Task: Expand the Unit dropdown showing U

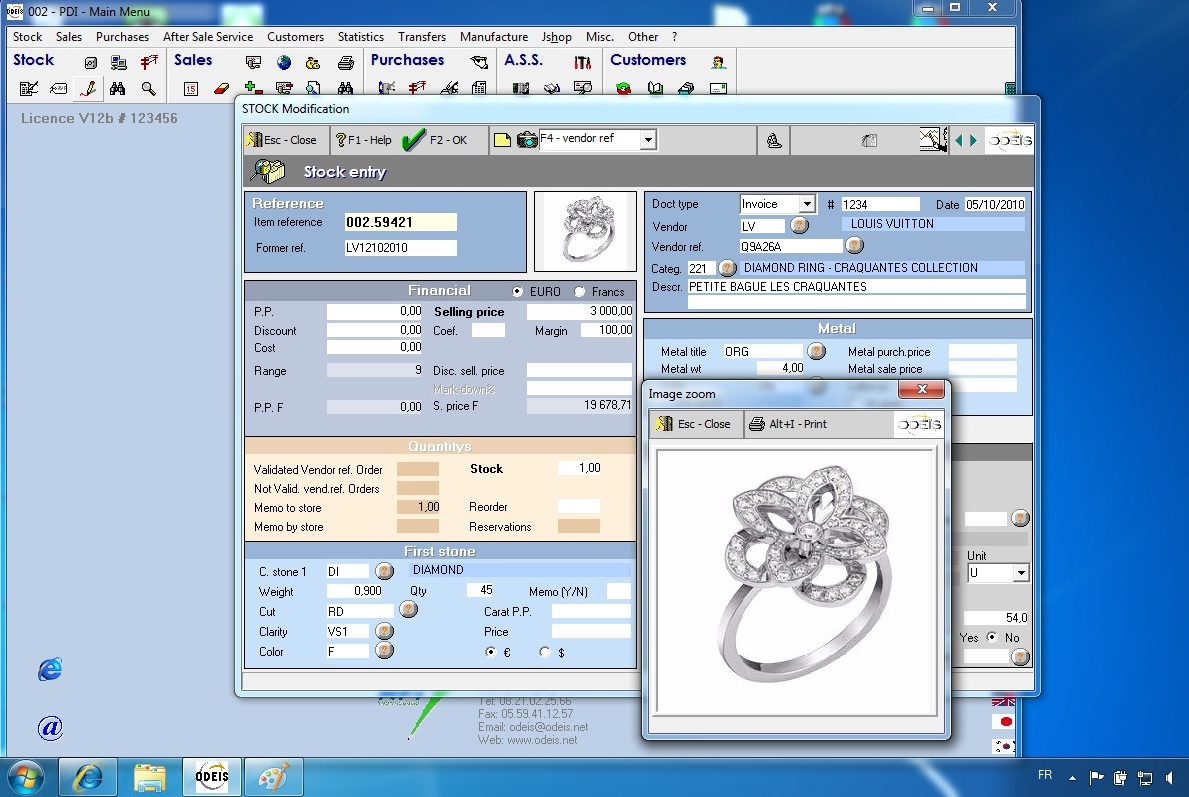Action: 1020,574
